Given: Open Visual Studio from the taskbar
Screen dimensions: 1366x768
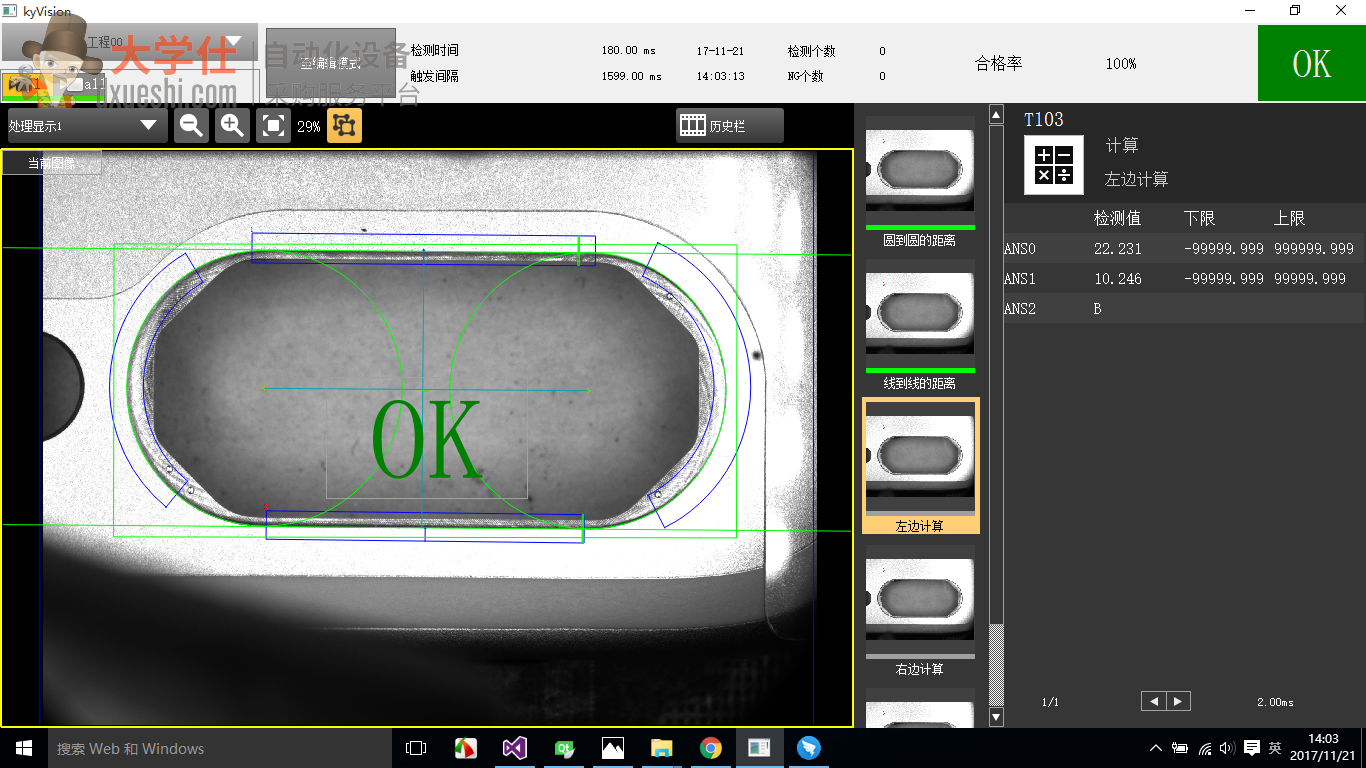Looking at the screenshot, I should 515,748.
